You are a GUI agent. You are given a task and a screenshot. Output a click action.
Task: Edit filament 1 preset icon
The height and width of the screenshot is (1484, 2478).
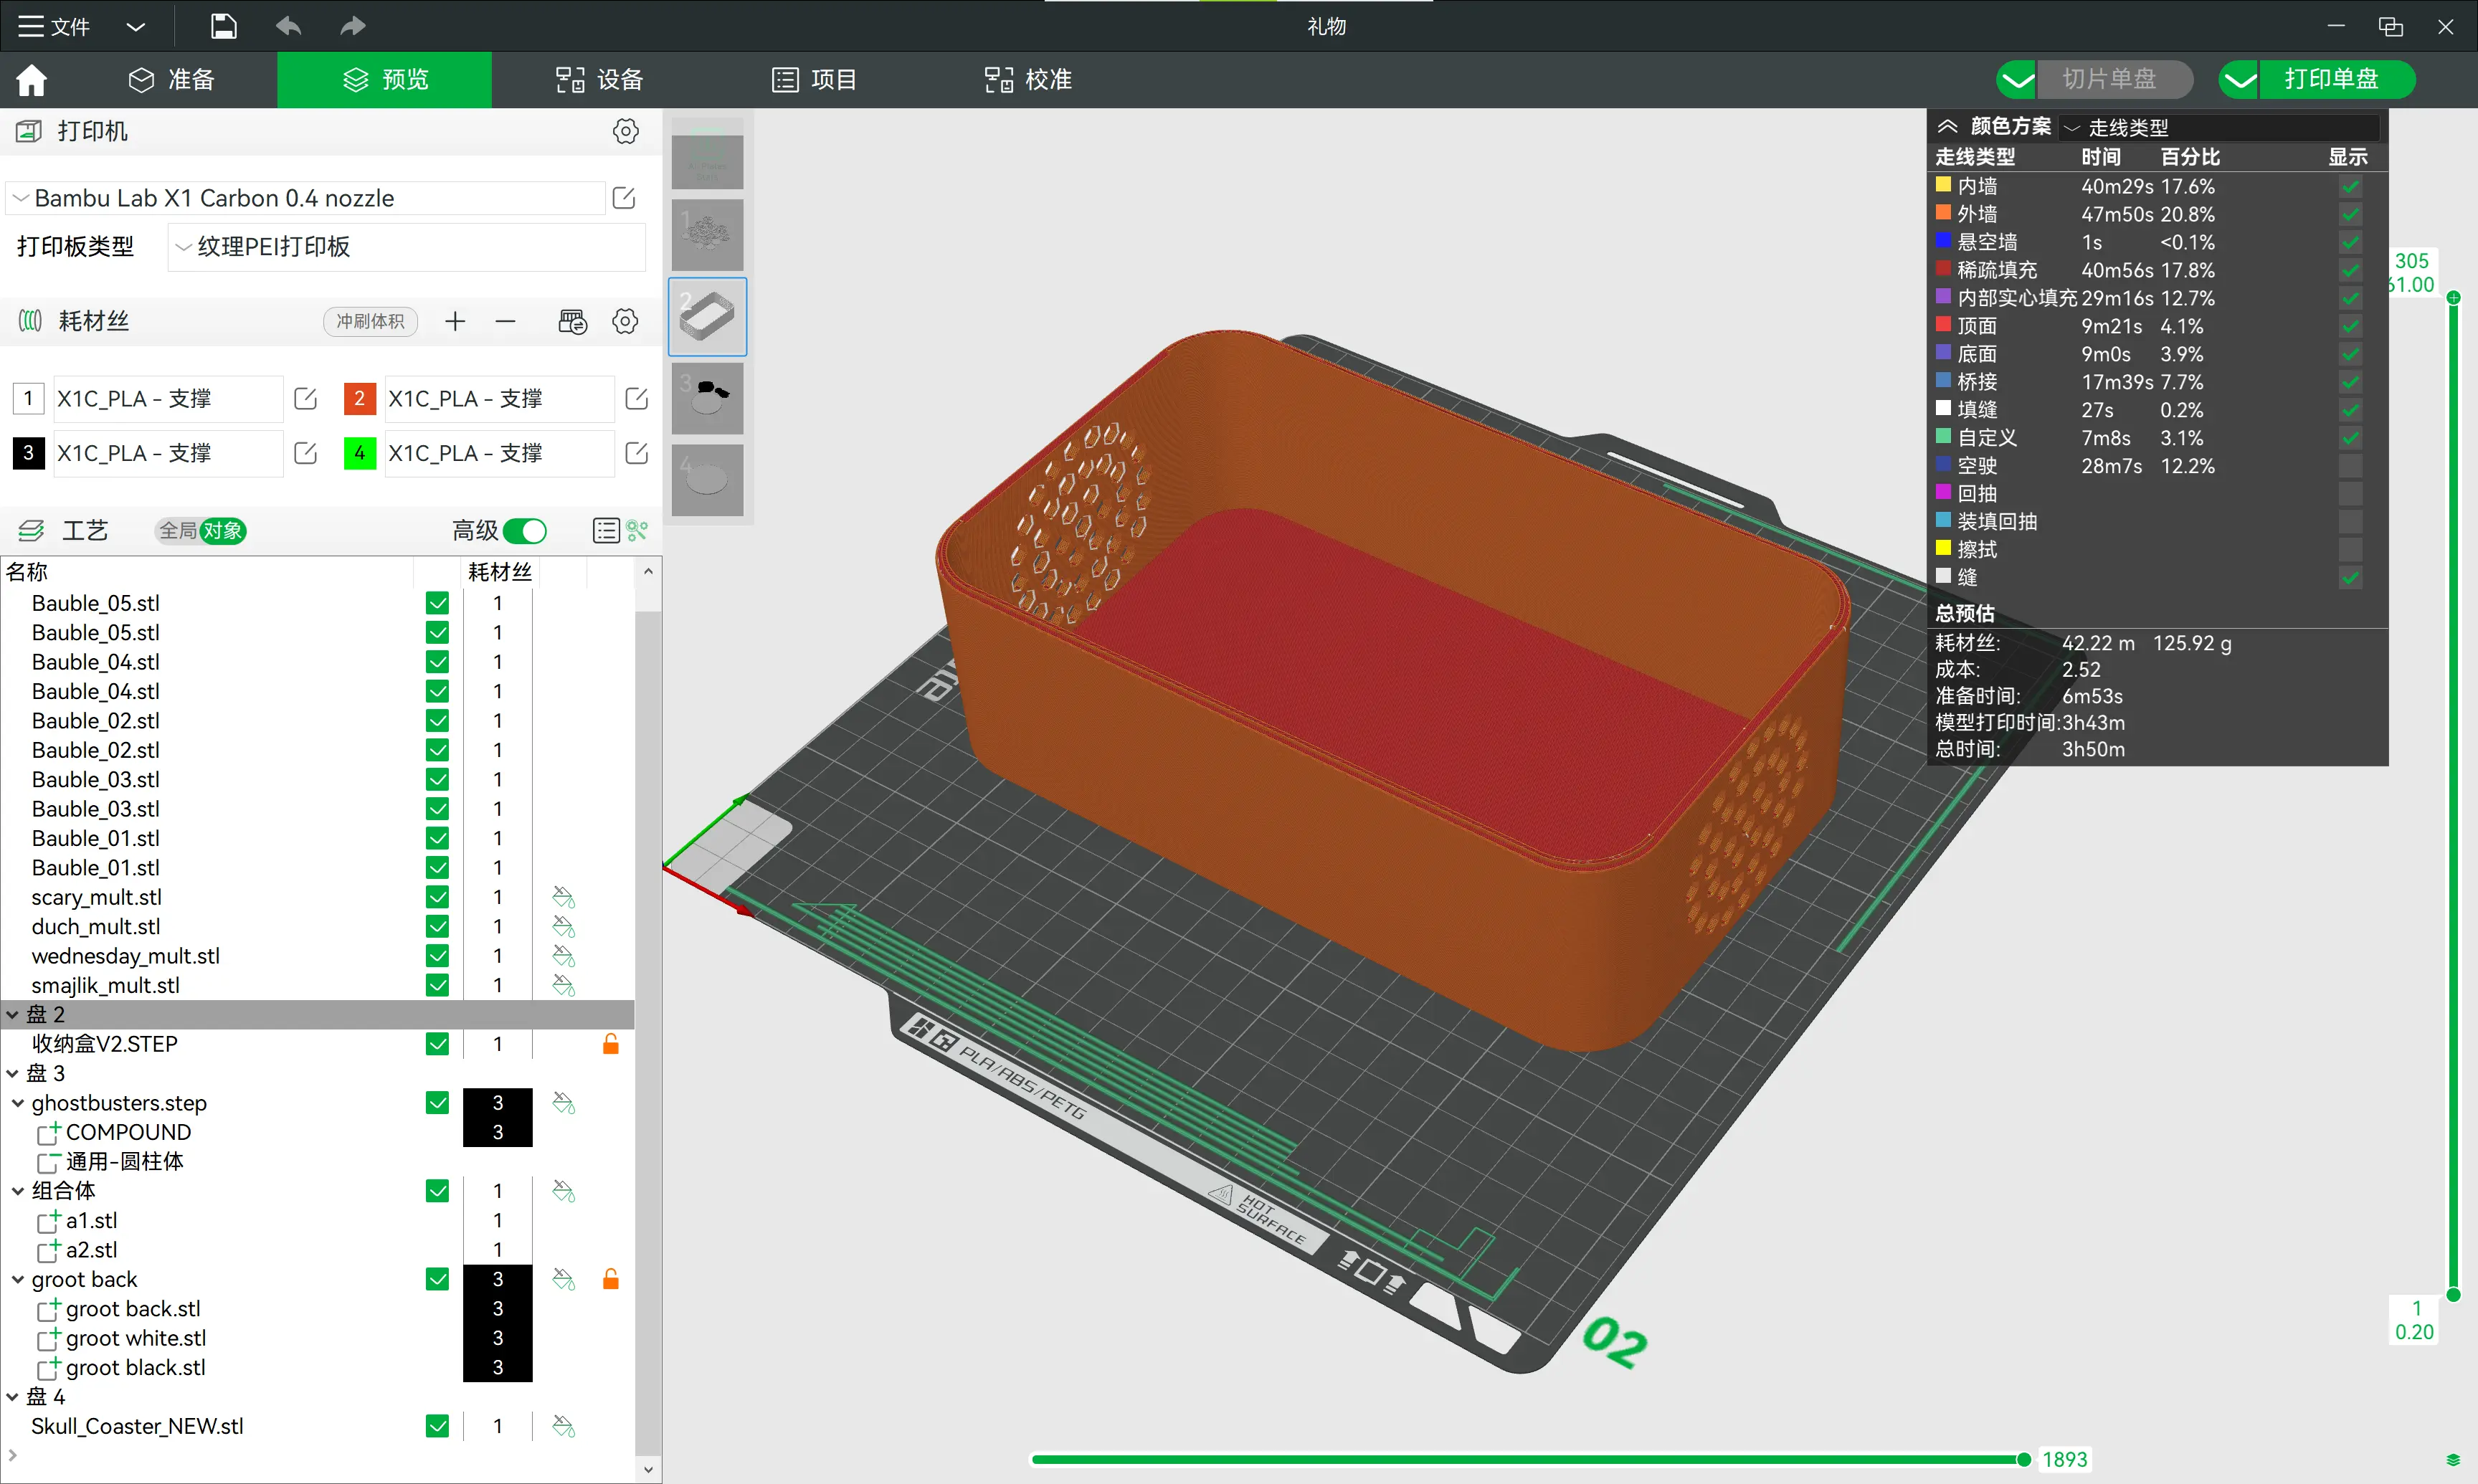tap(305, 398)
